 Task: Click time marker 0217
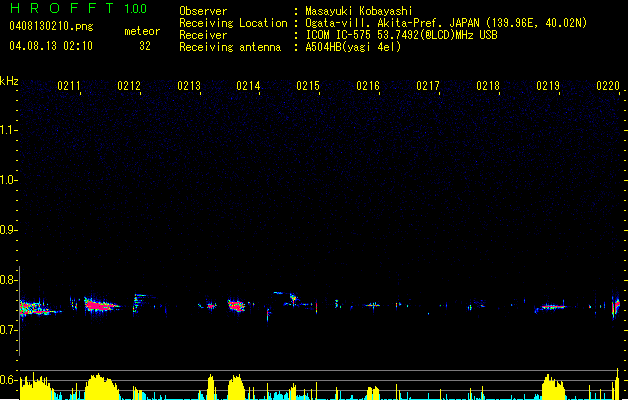tap(428, 86)
